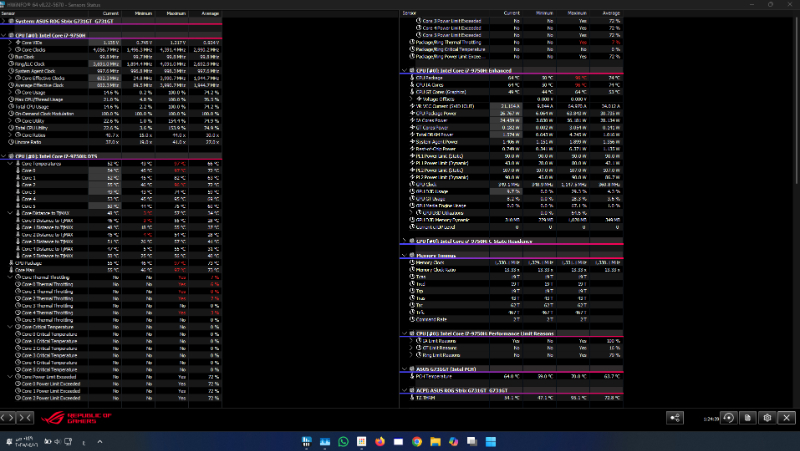The height and width of the screenshot is (451, 800).
Task: Expand the GPU D3D Utilizations row
Action: point(411,213)
